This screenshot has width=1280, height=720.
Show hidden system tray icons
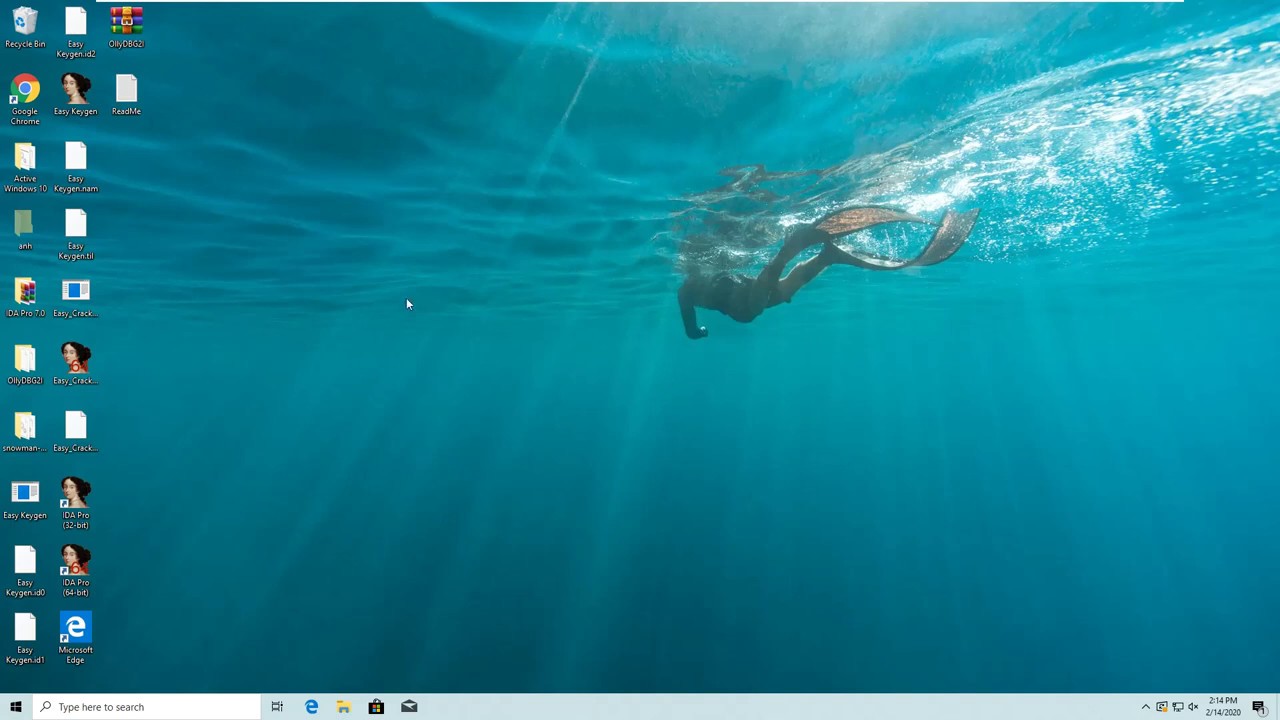click(x=1146, y=707)
